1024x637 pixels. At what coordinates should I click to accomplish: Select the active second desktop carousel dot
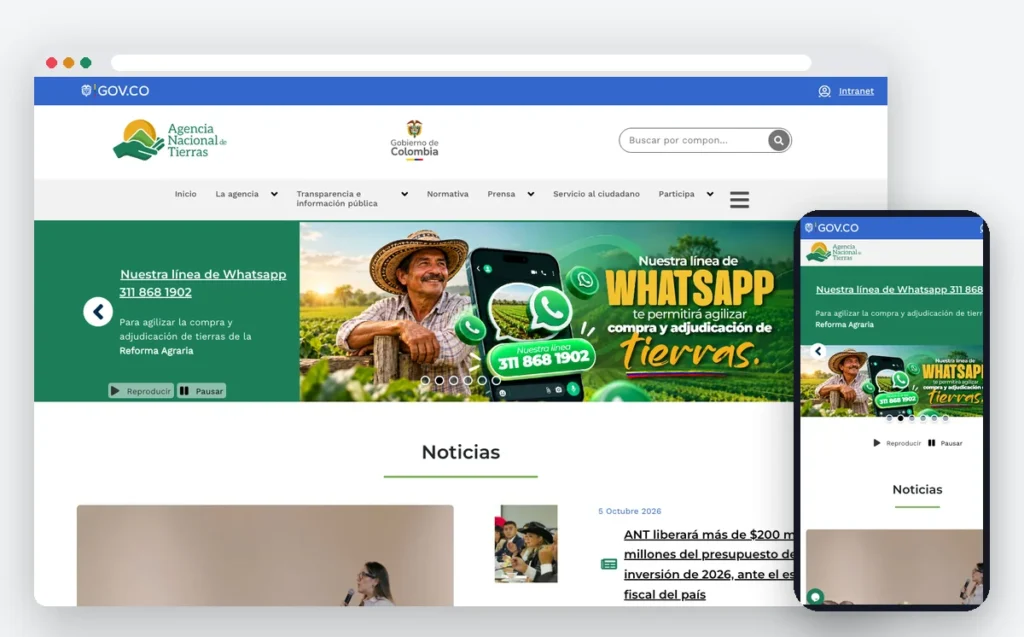point(440,380)
